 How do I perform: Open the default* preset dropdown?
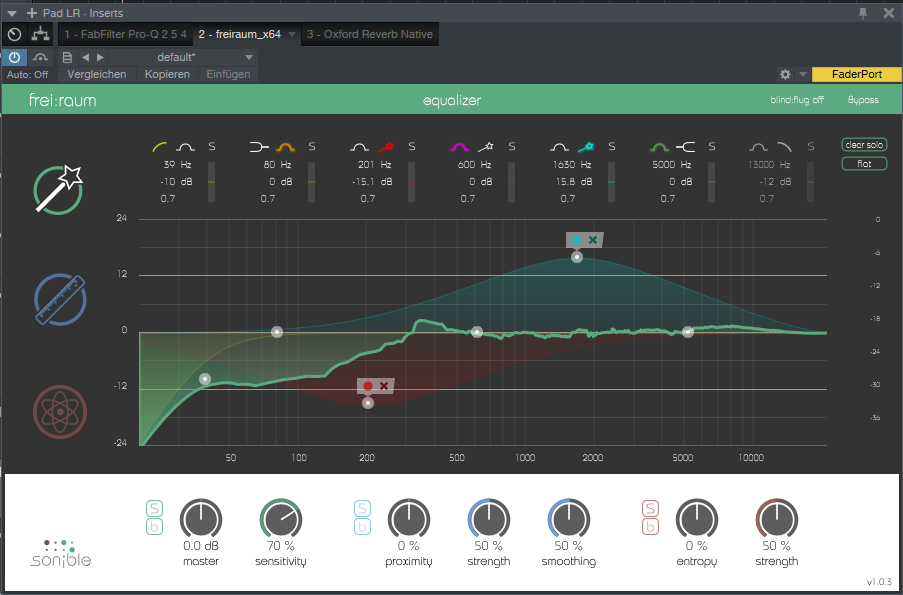pos(181,57)
